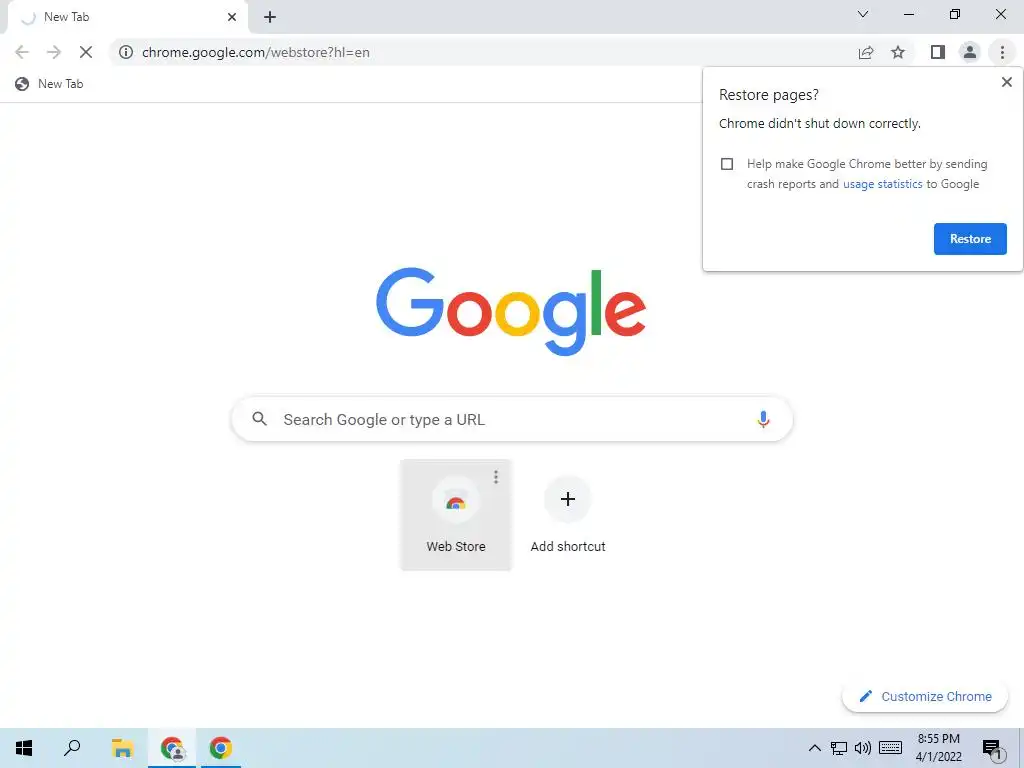This screenshot has height=768, width=1024.
Task: Click the search magnifier icon in search box
Action: (x=259, y=419)
